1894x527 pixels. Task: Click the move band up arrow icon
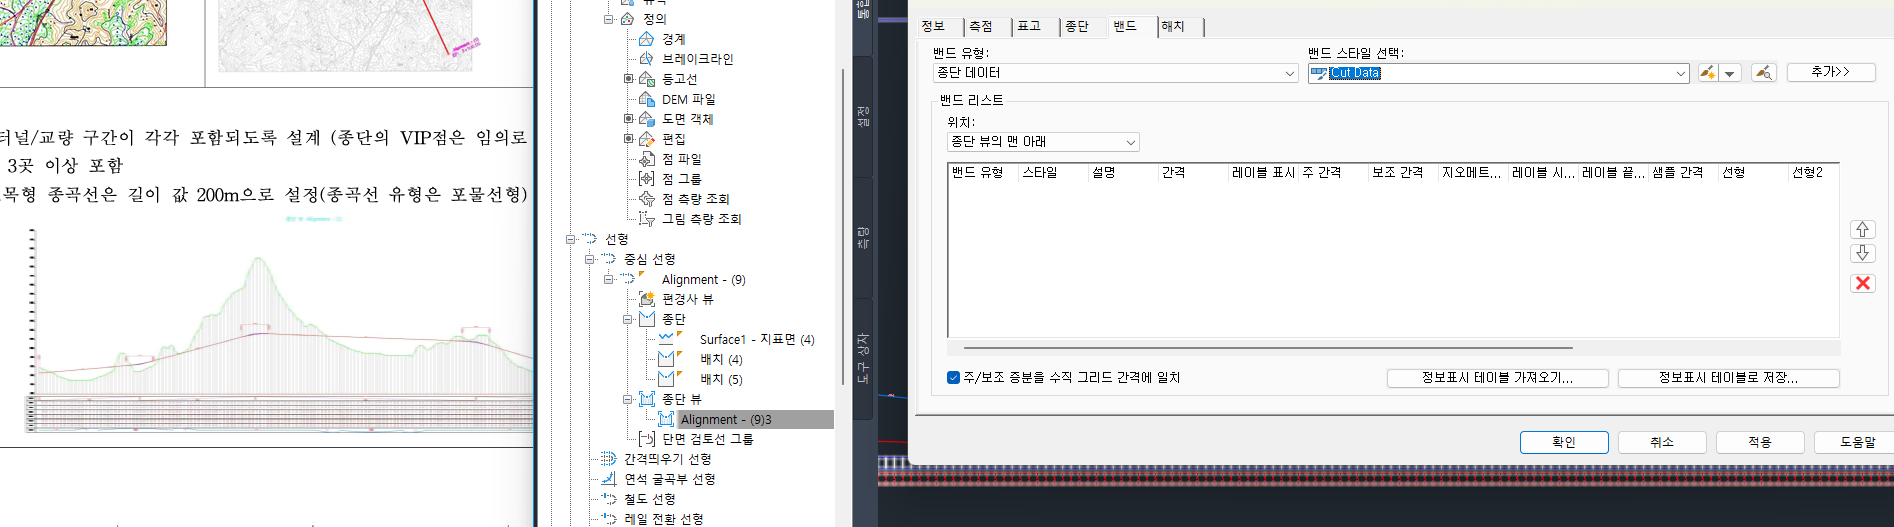pyautogui.click(x=1862, y=229)
